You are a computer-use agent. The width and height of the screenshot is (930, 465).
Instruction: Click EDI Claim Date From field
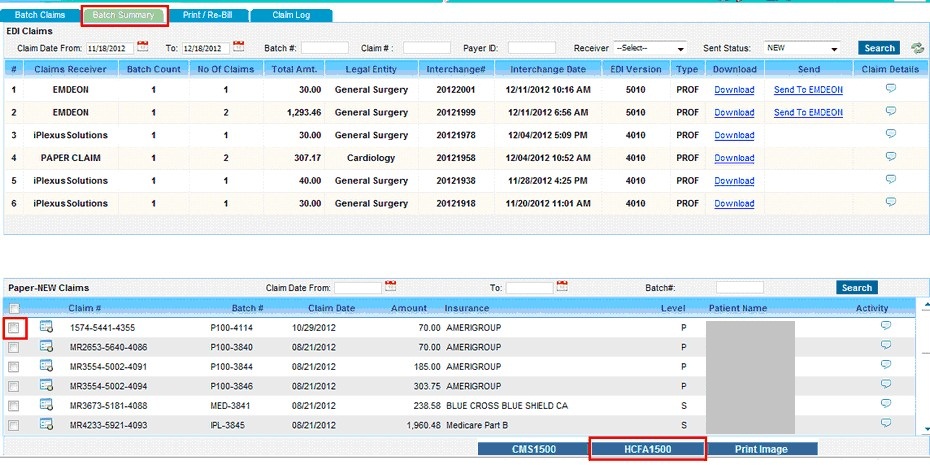click(x=110, y=48)
